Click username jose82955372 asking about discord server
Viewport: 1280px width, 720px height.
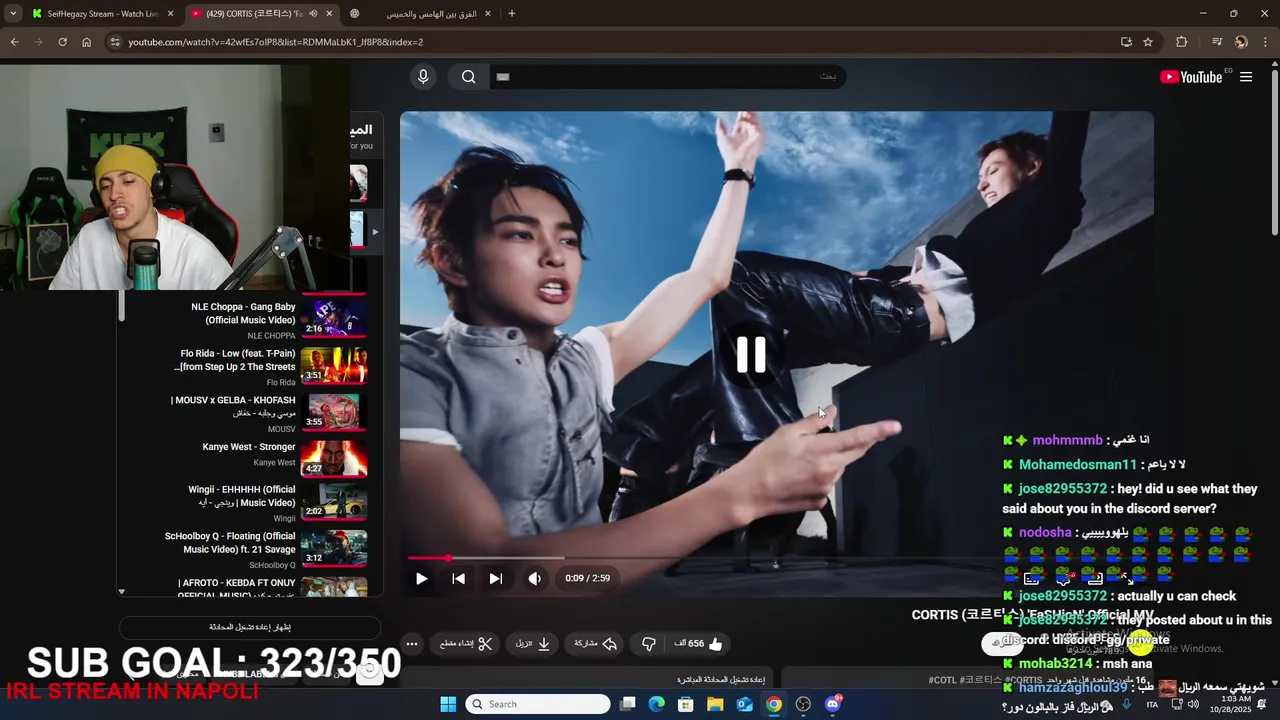[x=1063, y=489]
